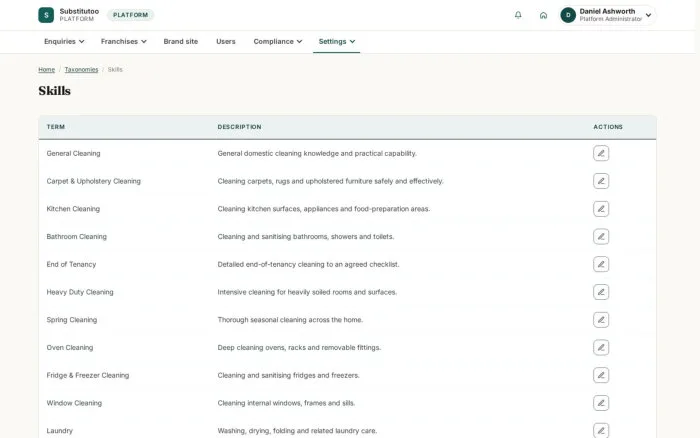The width and height of the screenshot is (700, 438).
Task: Edit the Spring Cleaning skill
Action: tap(601, 320)
